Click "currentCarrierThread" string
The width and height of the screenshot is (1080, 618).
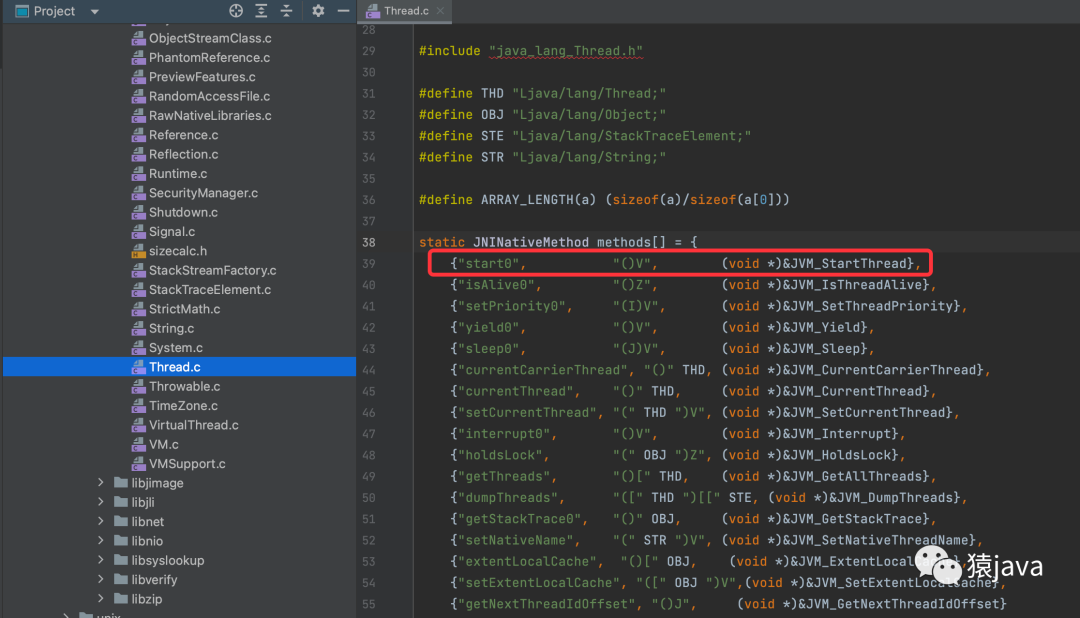point(542,371)
